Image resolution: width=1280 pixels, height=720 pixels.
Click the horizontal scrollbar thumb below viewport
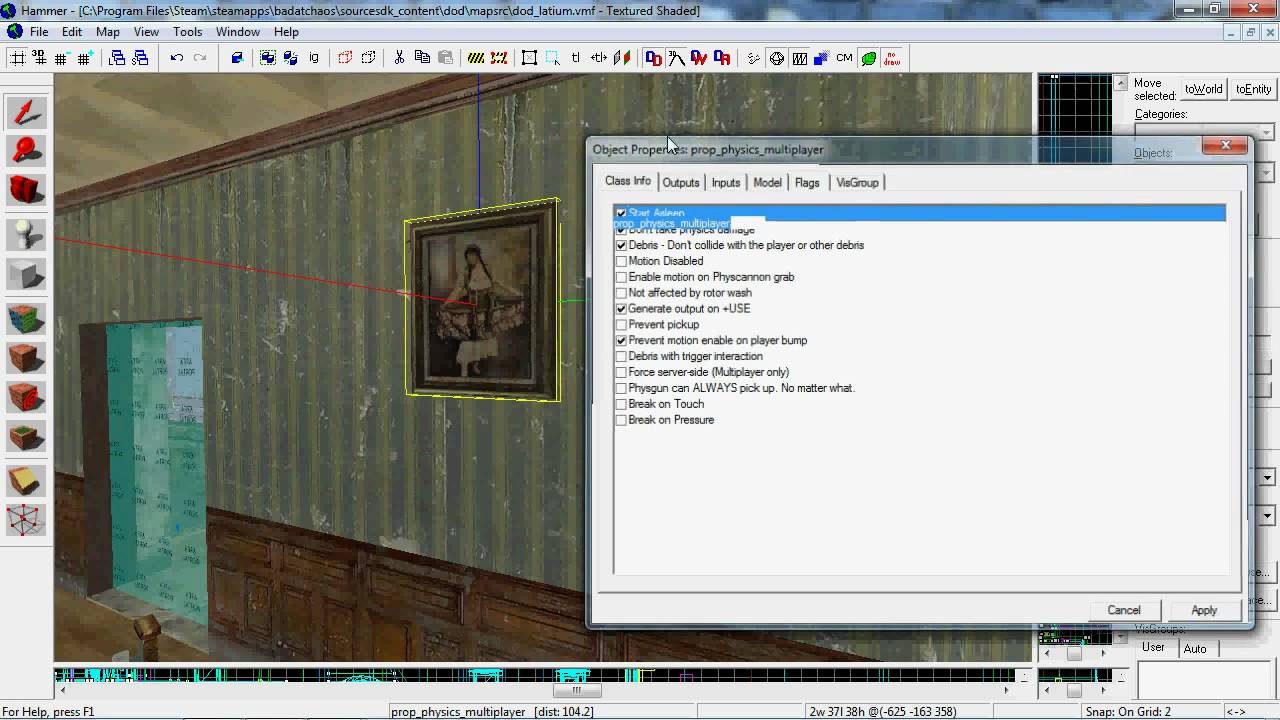576,690
